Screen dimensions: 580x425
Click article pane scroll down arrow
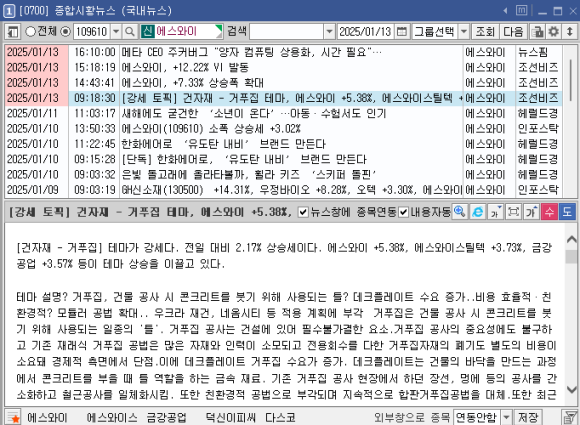pos(571,389)
